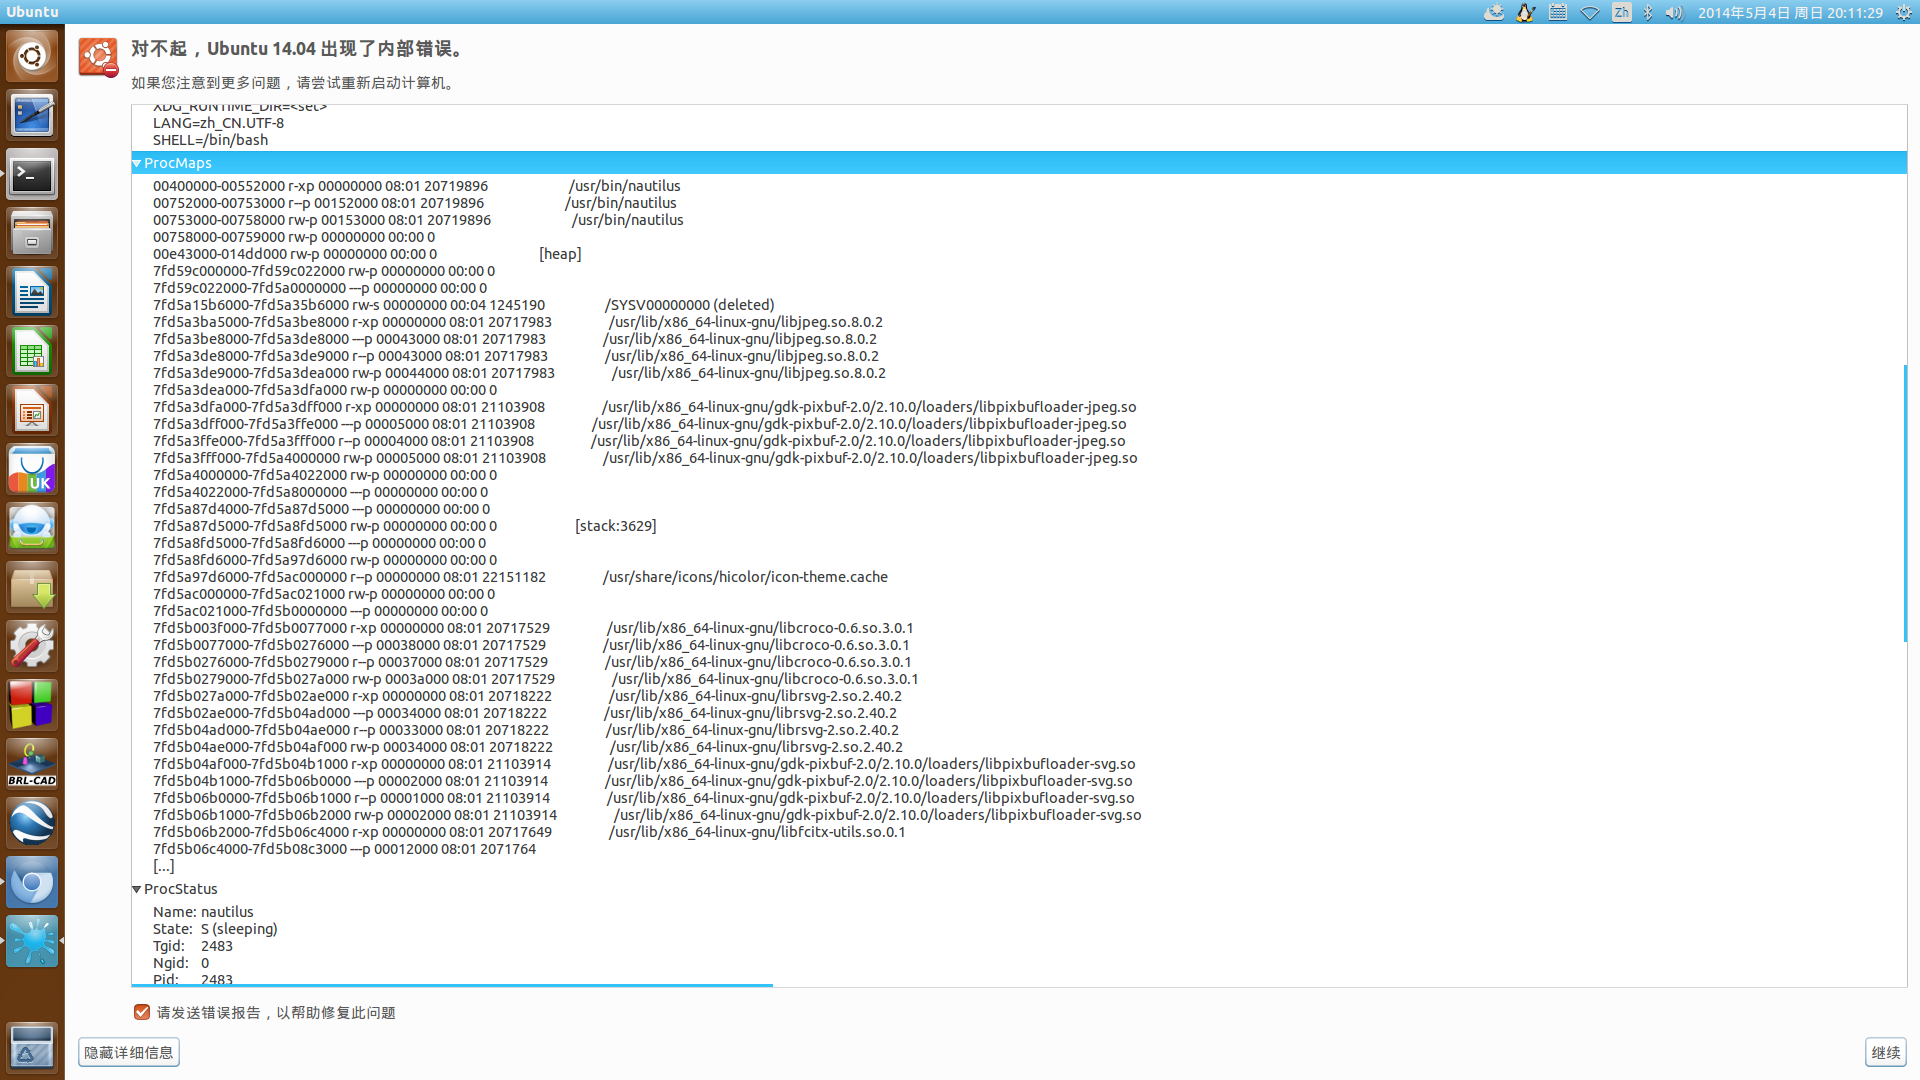Open the network Wi-Fi indicator

1589,12
